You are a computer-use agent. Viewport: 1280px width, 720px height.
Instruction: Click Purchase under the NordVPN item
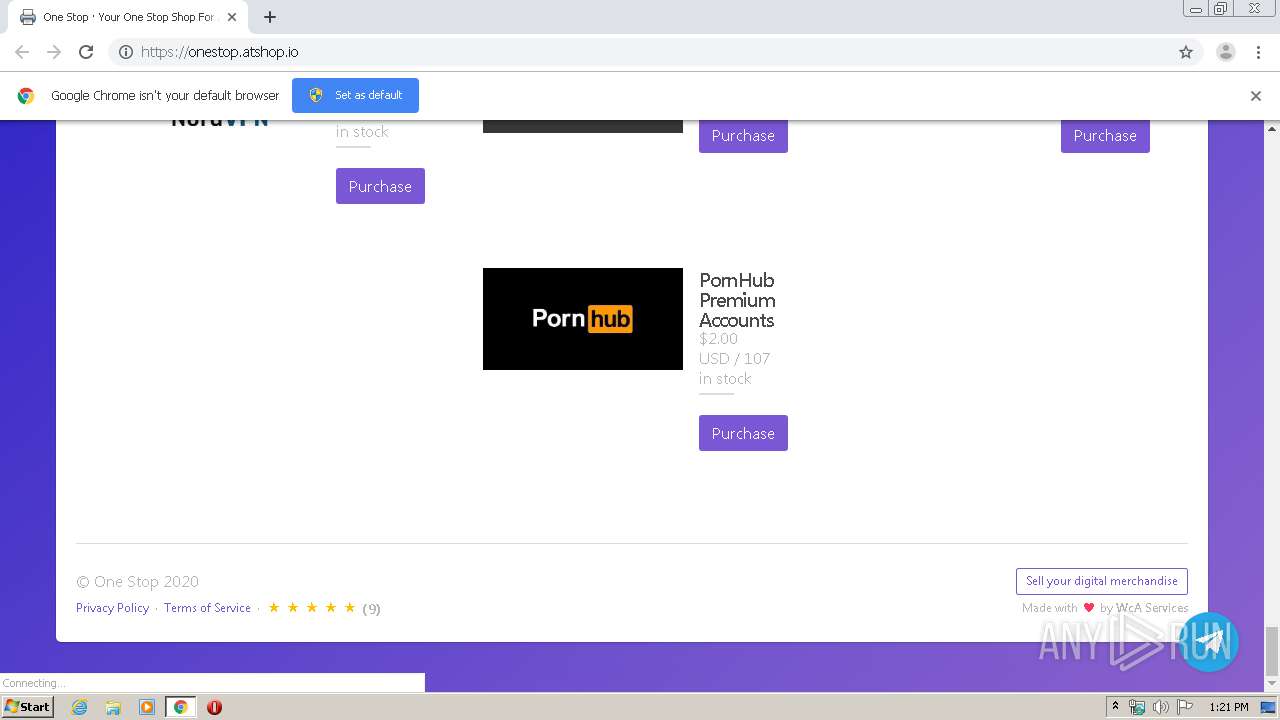click(x=380, y=186)
